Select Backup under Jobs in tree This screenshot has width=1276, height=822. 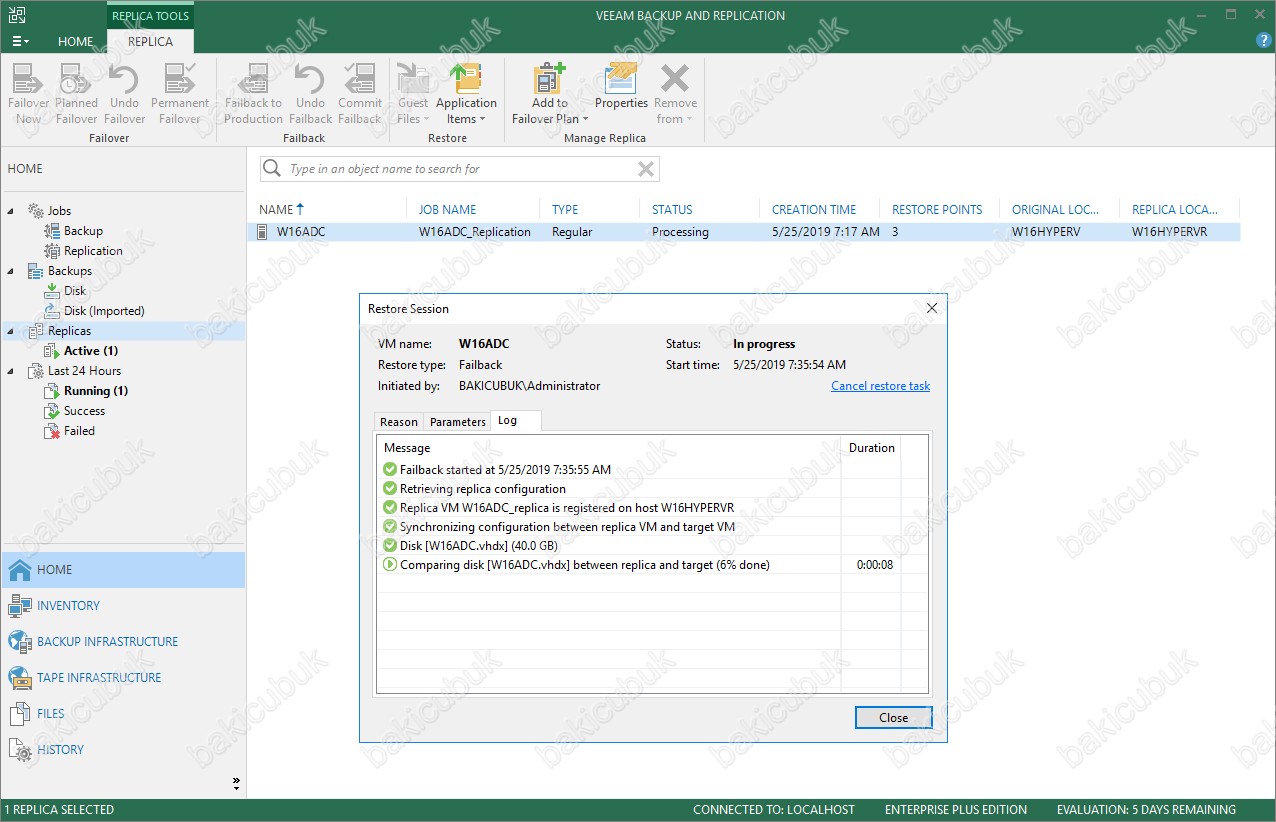[83, 231]
